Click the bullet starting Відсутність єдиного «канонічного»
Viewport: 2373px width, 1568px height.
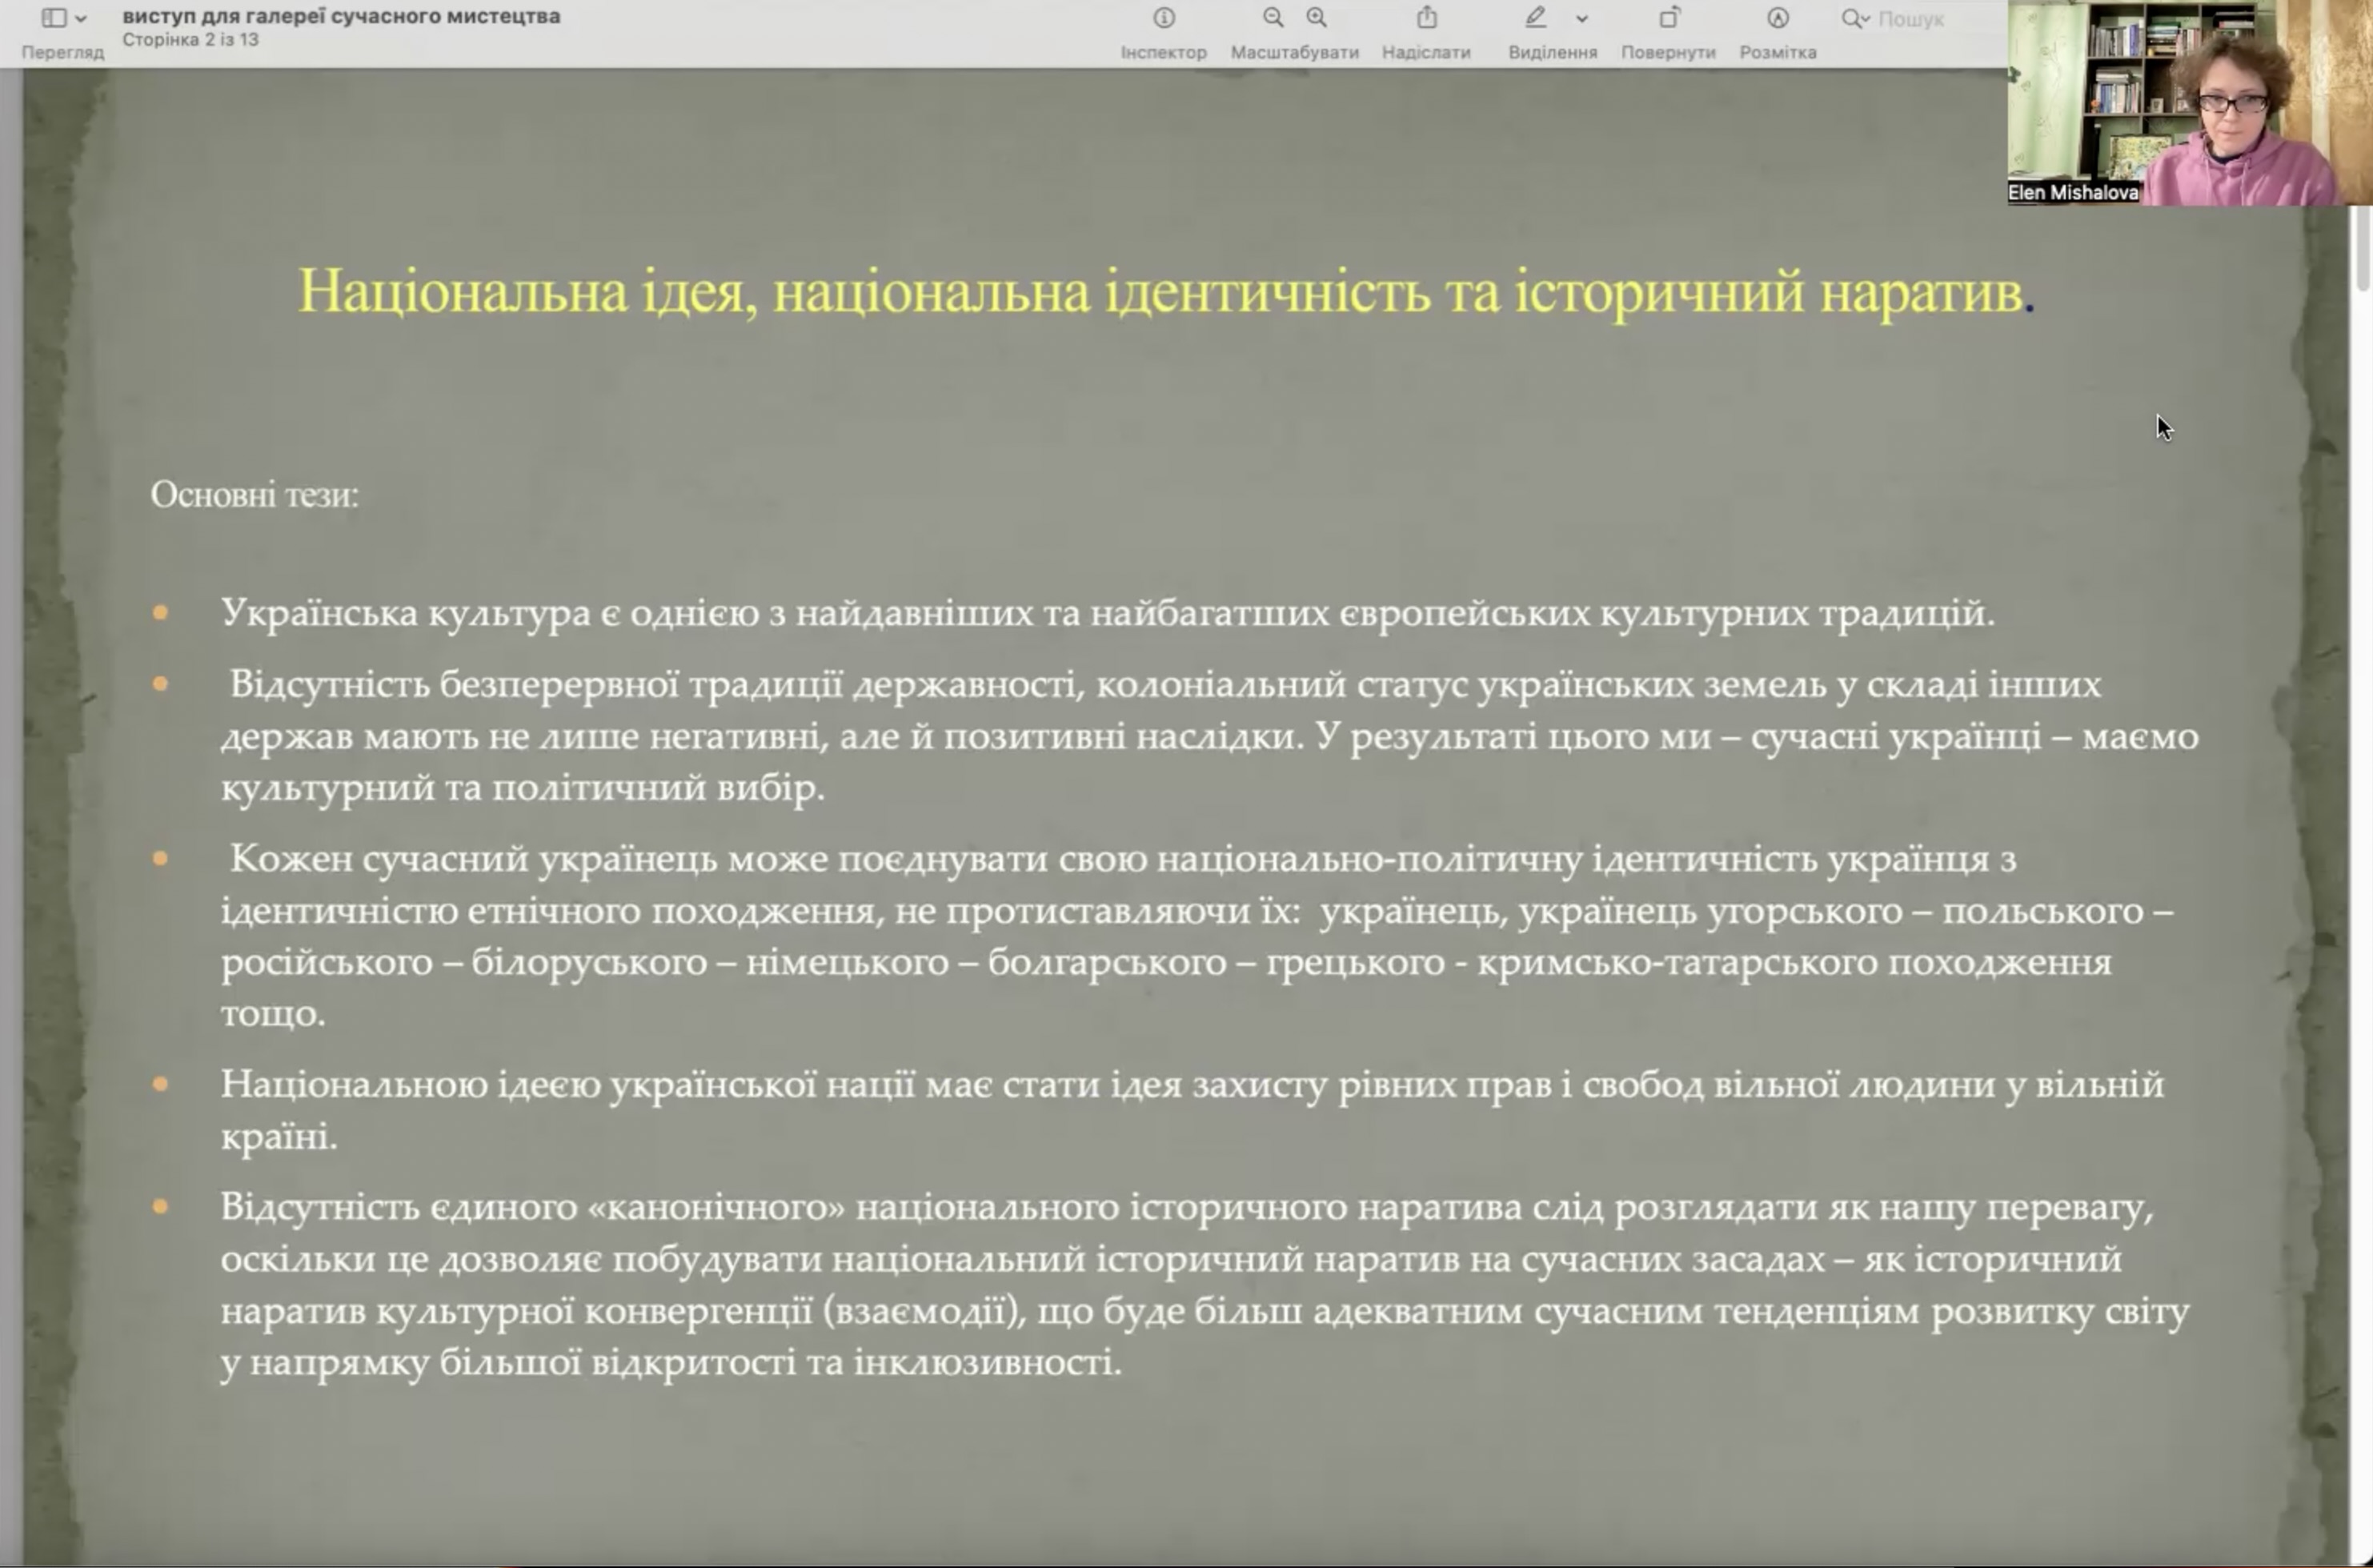pyautogui.click(x=1205, y=1284)
